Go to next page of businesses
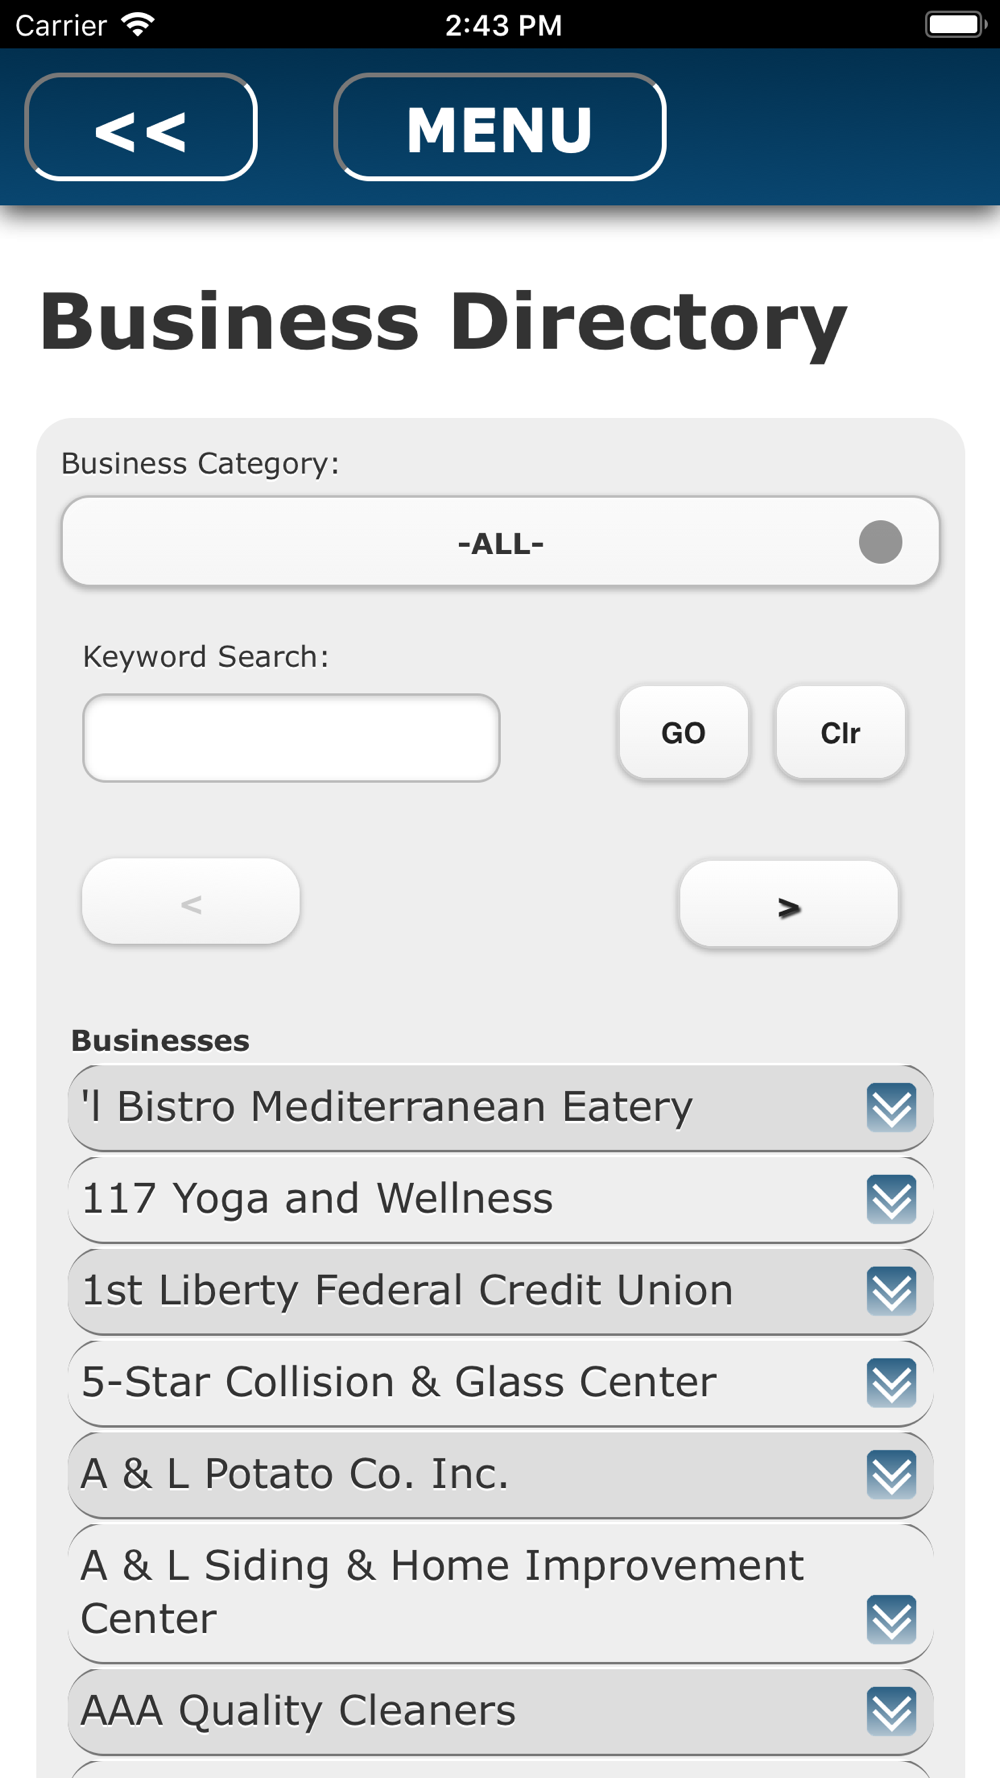 tap(789, 905)
